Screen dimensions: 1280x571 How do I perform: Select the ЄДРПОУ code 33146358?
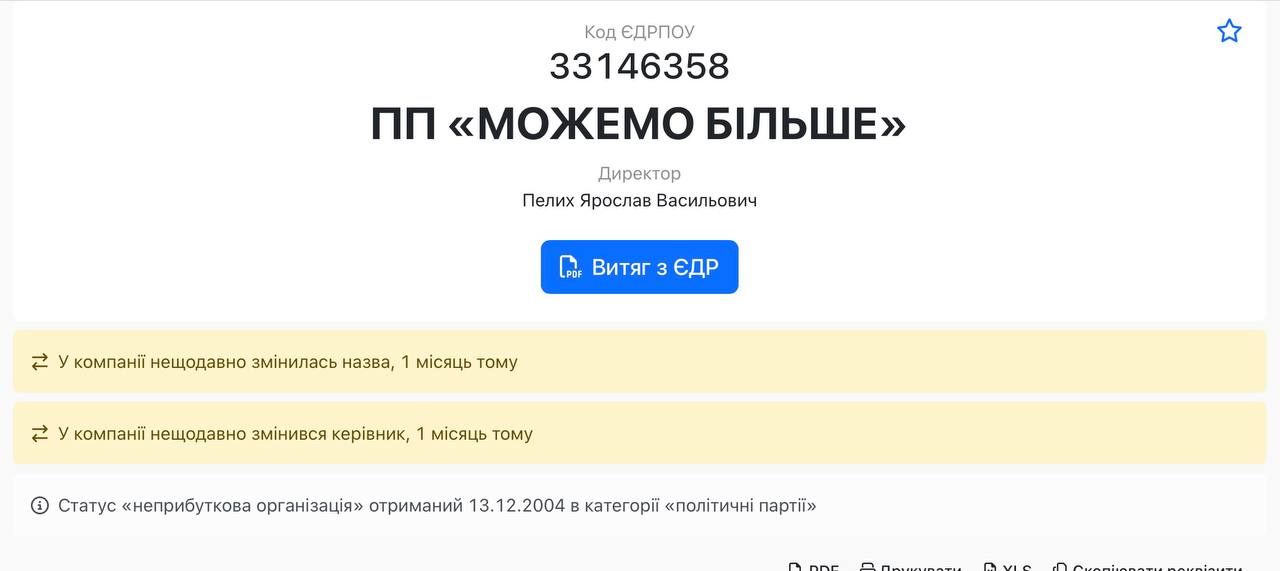coord(639,66)
